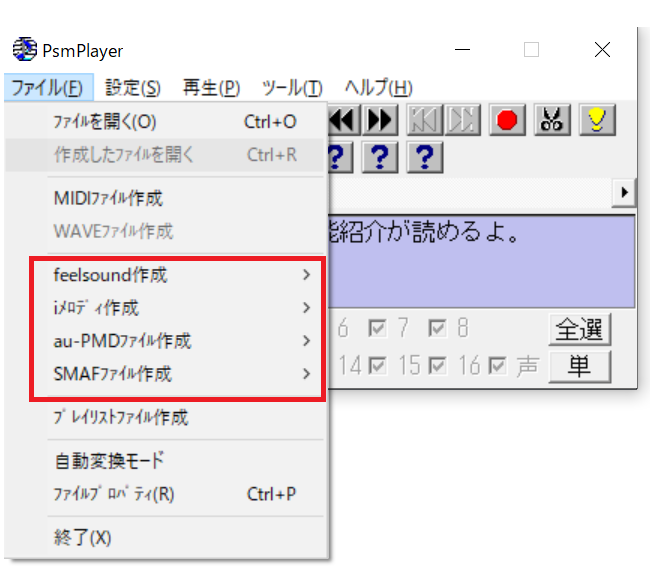Image resolution: width=650 pixels, height=588 pixels.
Task: Click the rightmost blue question mark button
Action: [425, 157]
